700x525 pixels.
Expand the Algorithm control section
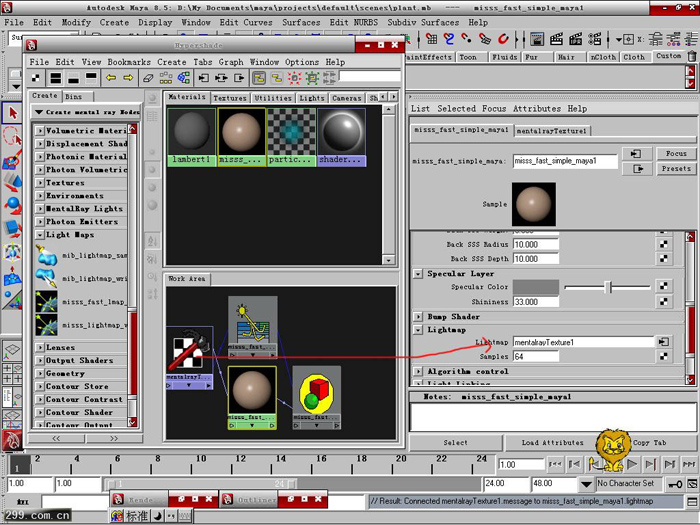(x=418, y=371)
